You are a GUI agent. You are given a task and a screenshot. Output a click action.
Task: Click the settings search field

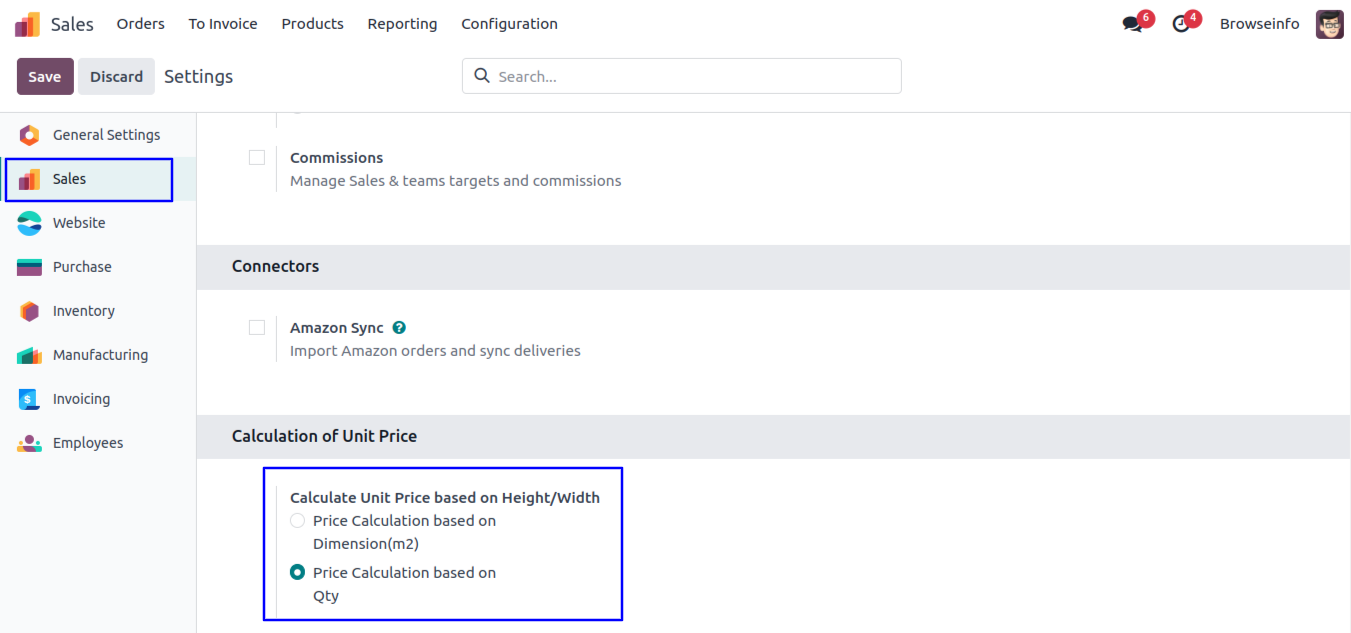click(682, 76)
